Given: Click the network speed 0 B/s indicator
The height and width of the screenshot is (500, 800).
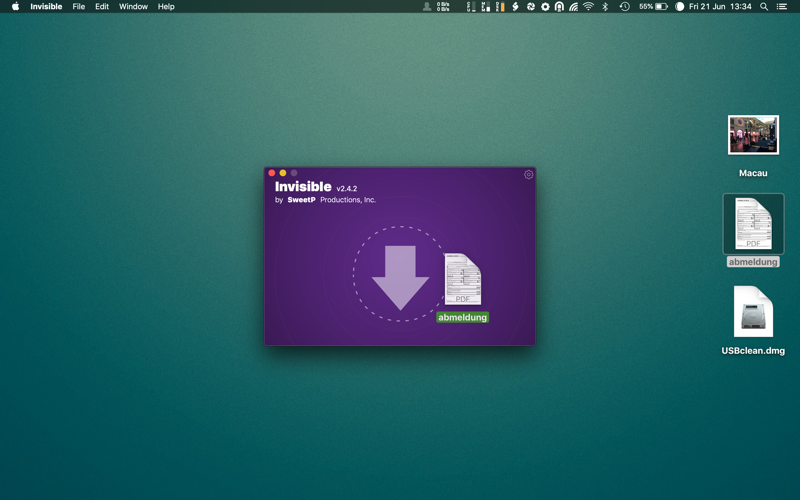Looking at the screenshot, I should (x=443, y=7).
